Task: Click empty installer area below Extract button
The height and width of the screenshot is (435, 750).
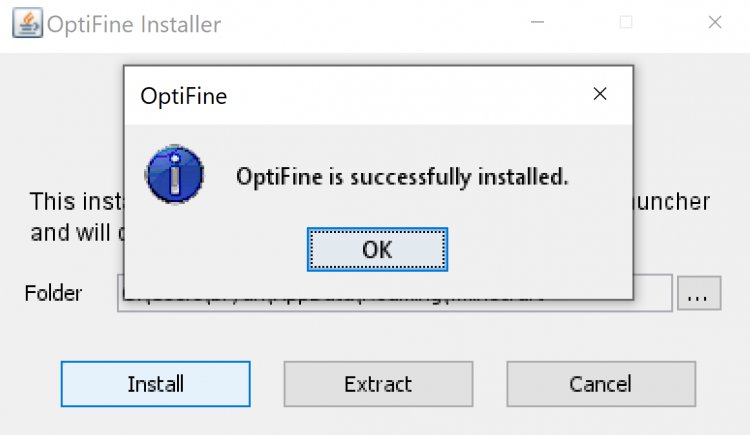Action: pos(378,421)
